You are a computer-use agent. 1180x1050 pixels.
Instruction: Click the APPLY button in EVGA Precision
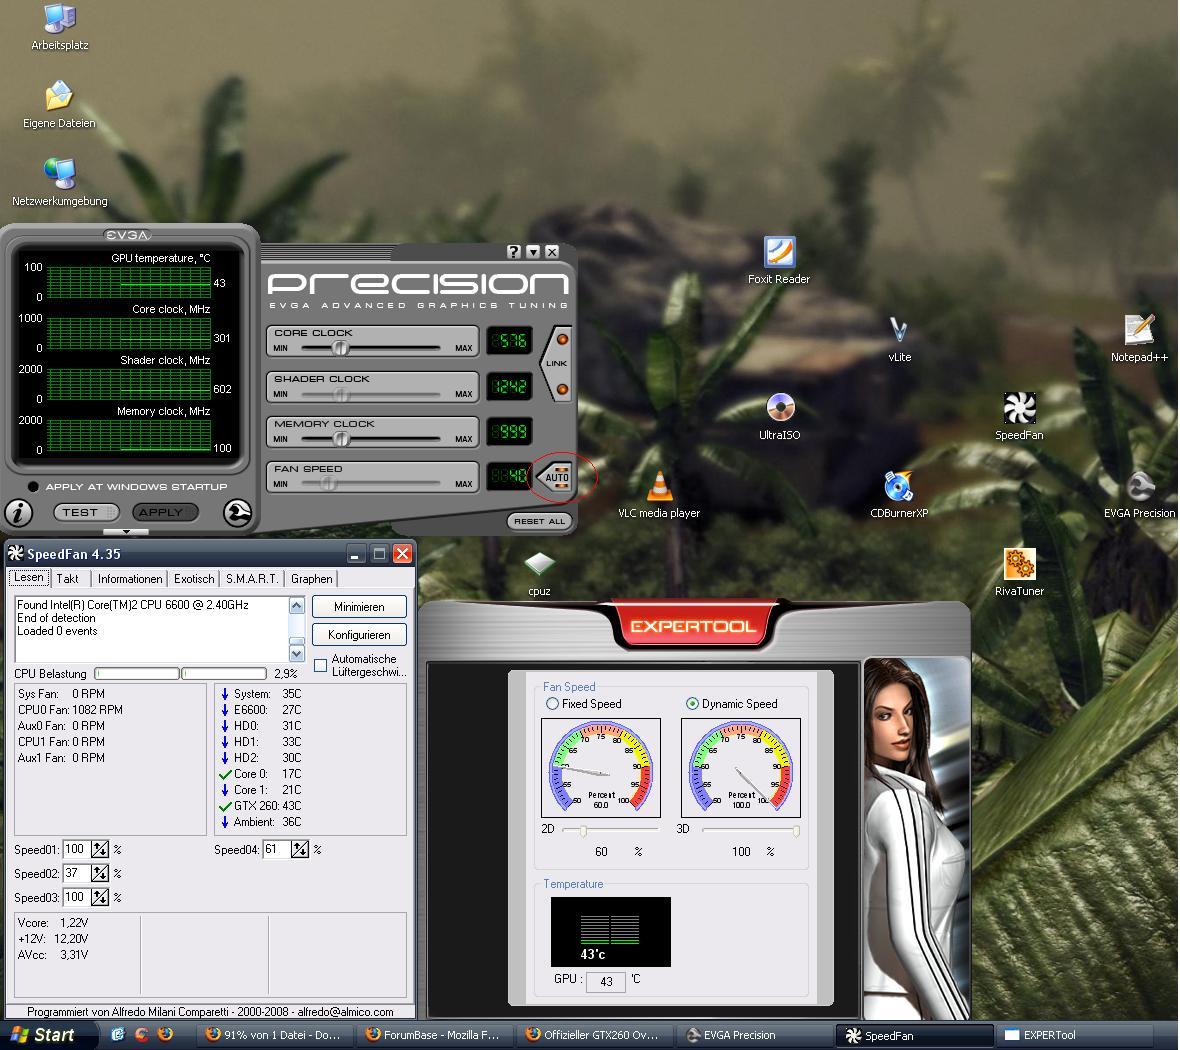pyautogui.click(x=165, y=513)
